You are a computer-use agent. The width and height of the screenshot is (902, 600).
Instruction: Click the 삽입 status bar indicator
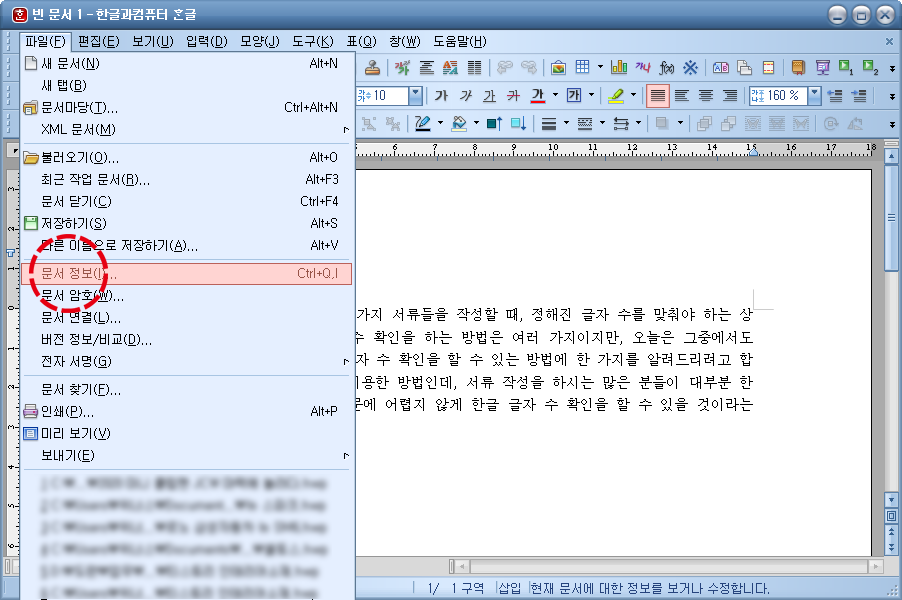point(510,588)
